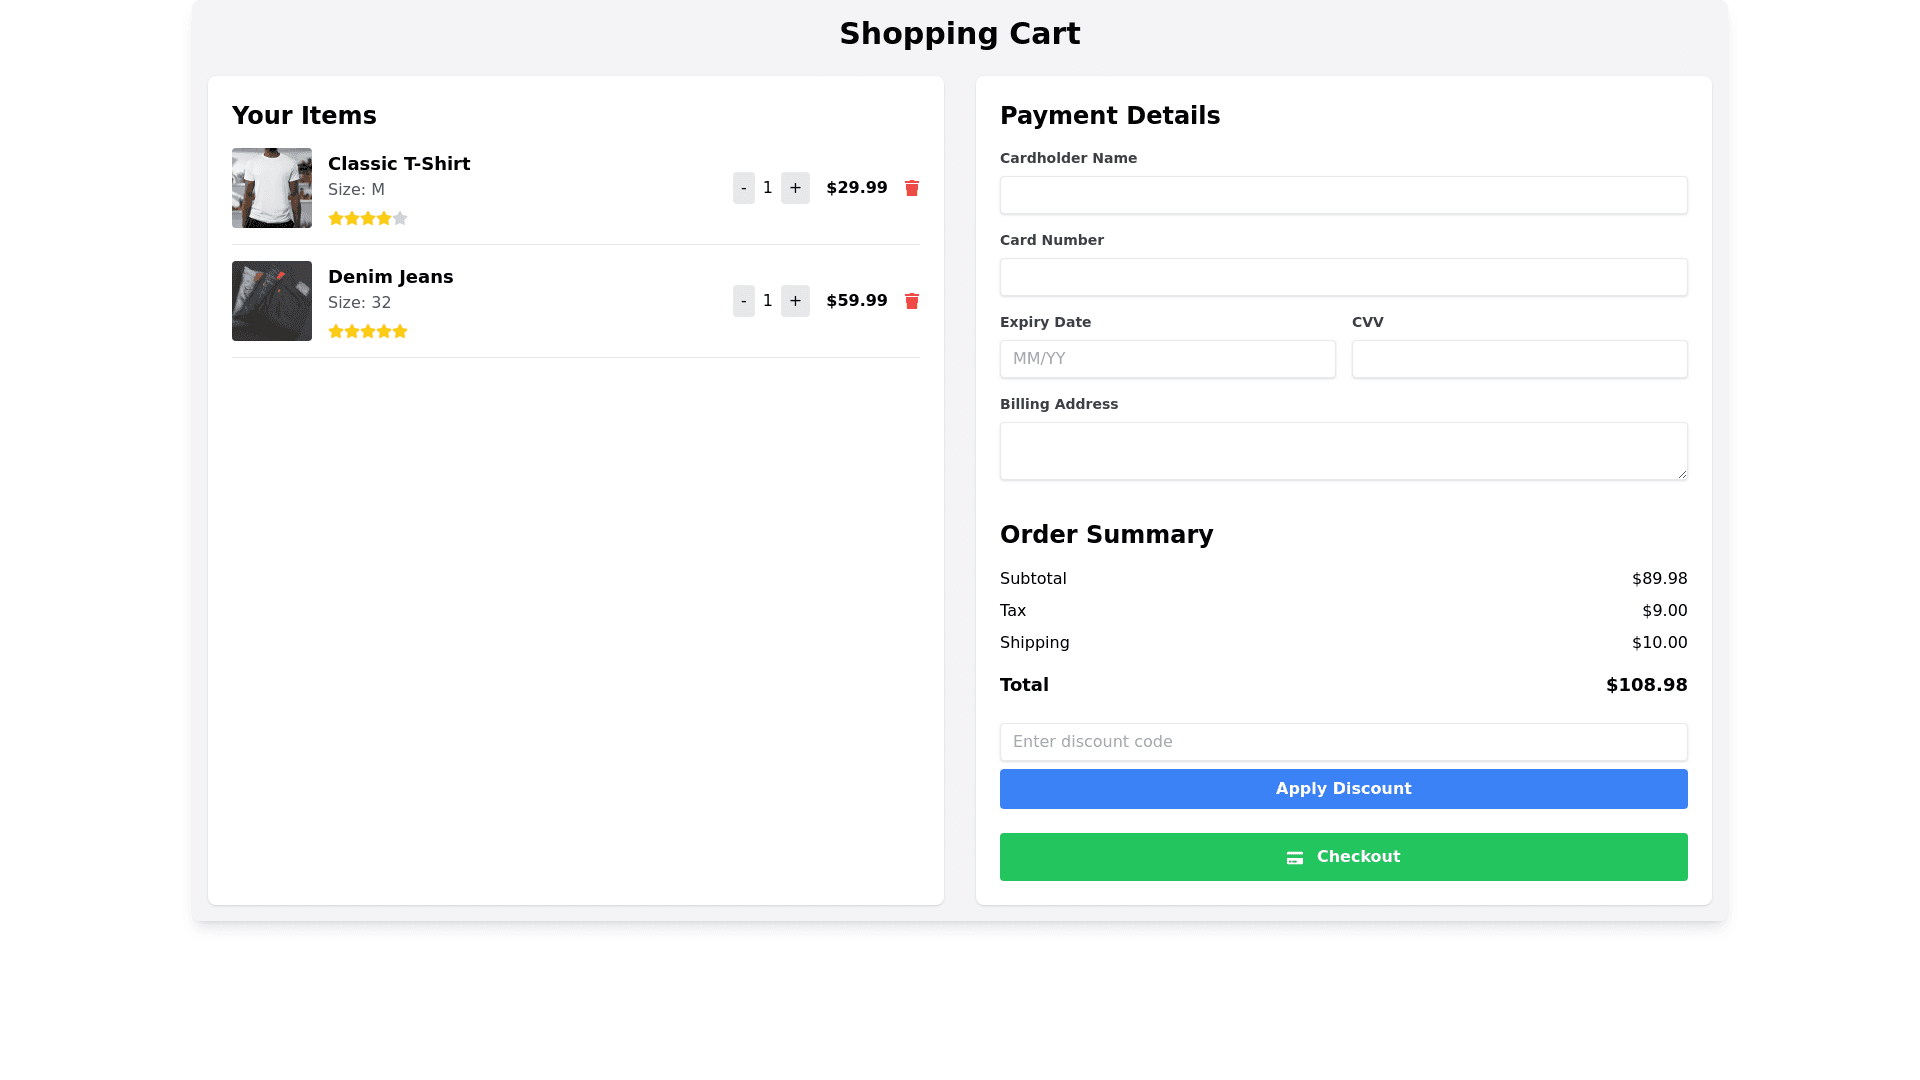This screenshot has width=1920, height=1080.
Task: Click into the CVV field
Action: (x=1519, y=359)
